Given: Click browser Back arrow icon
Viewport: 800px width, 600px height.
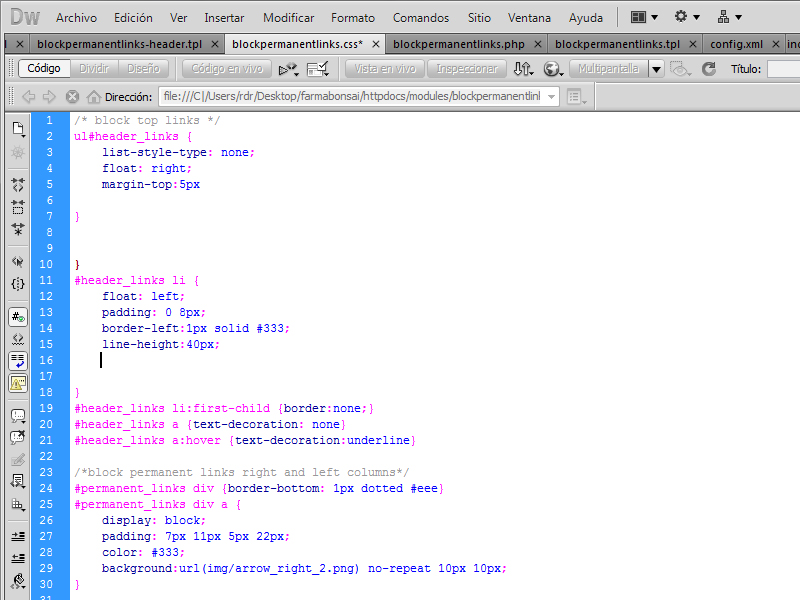Looking at the screenshot, I should (29, 96).
